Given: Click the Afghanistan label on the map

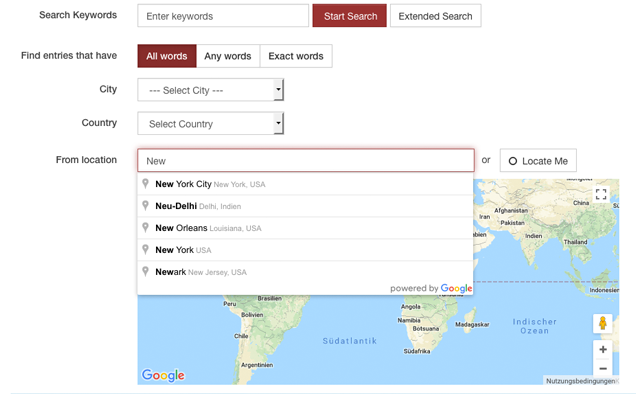Looking at the screenshot, I should click(511, 210).
